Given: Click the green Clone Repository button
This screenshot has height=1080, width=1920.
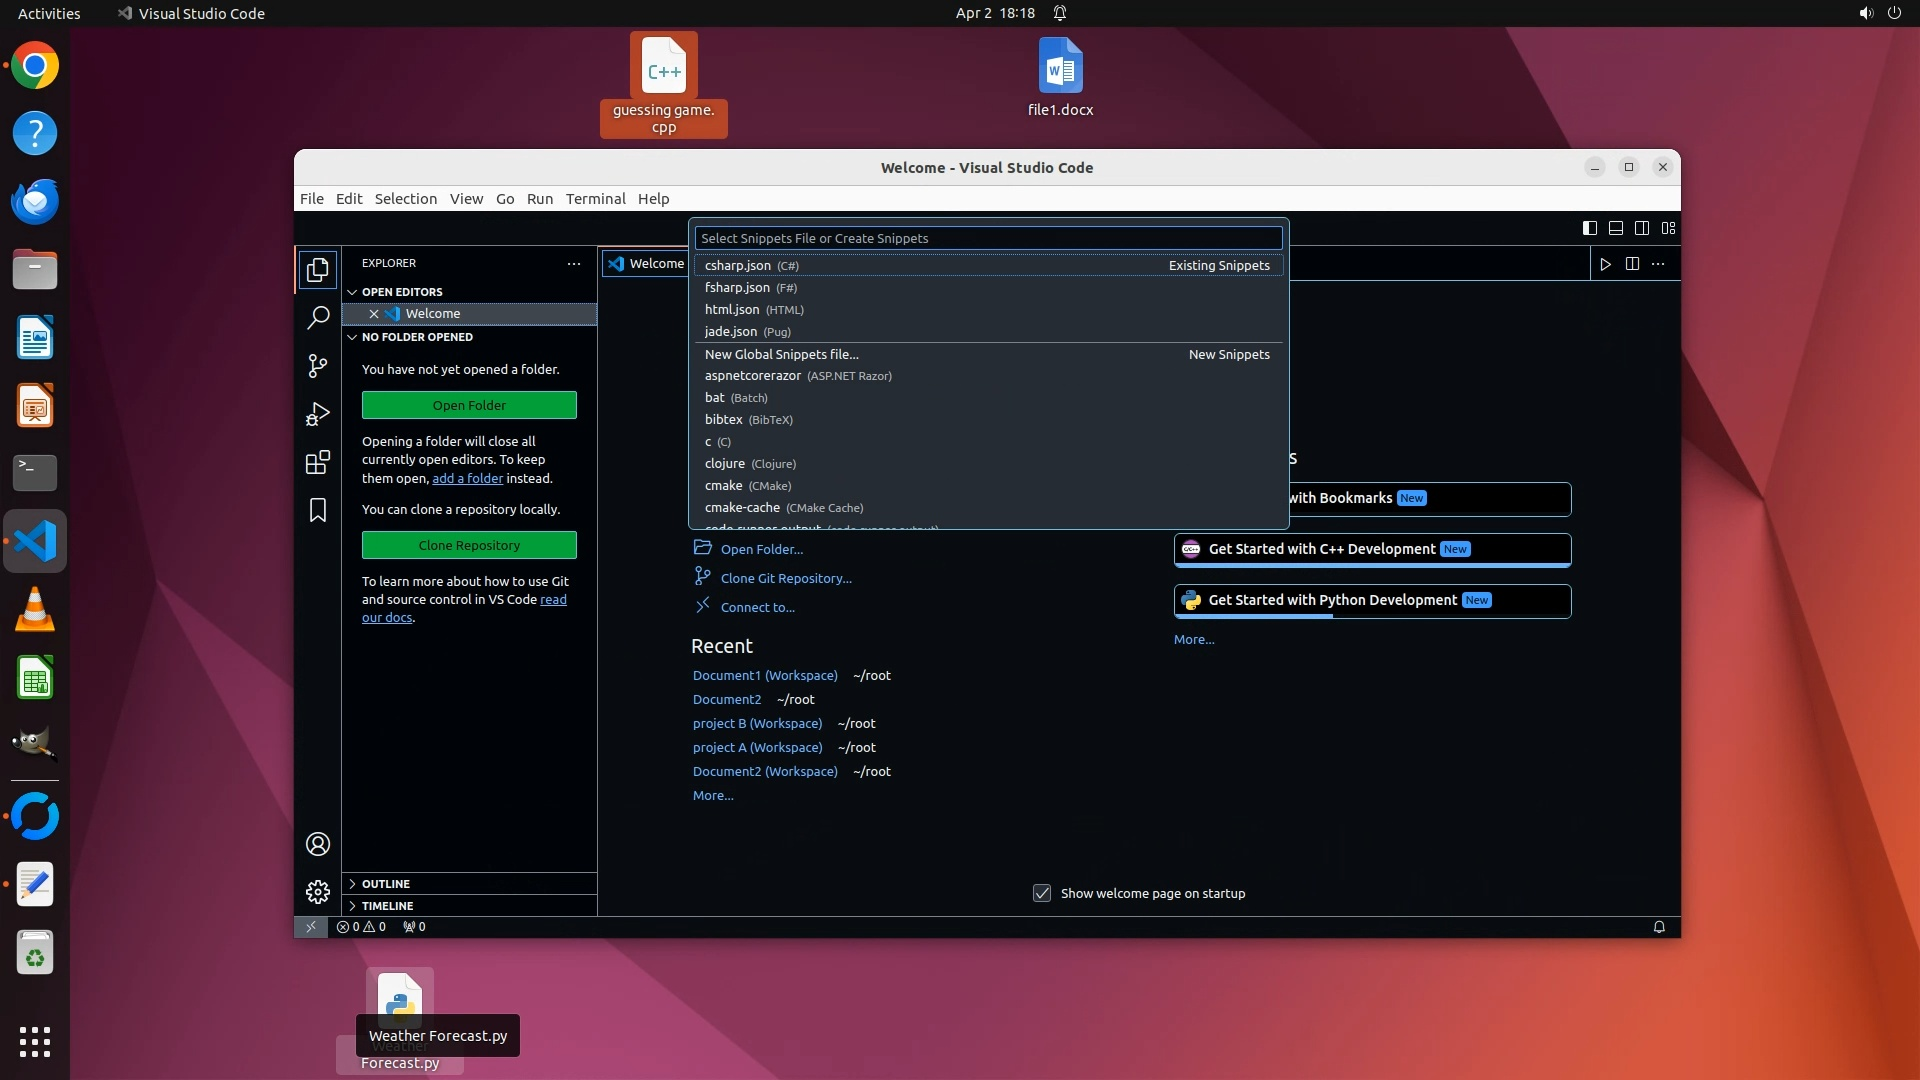Looking at the screenshot, I should click(469, 545).
